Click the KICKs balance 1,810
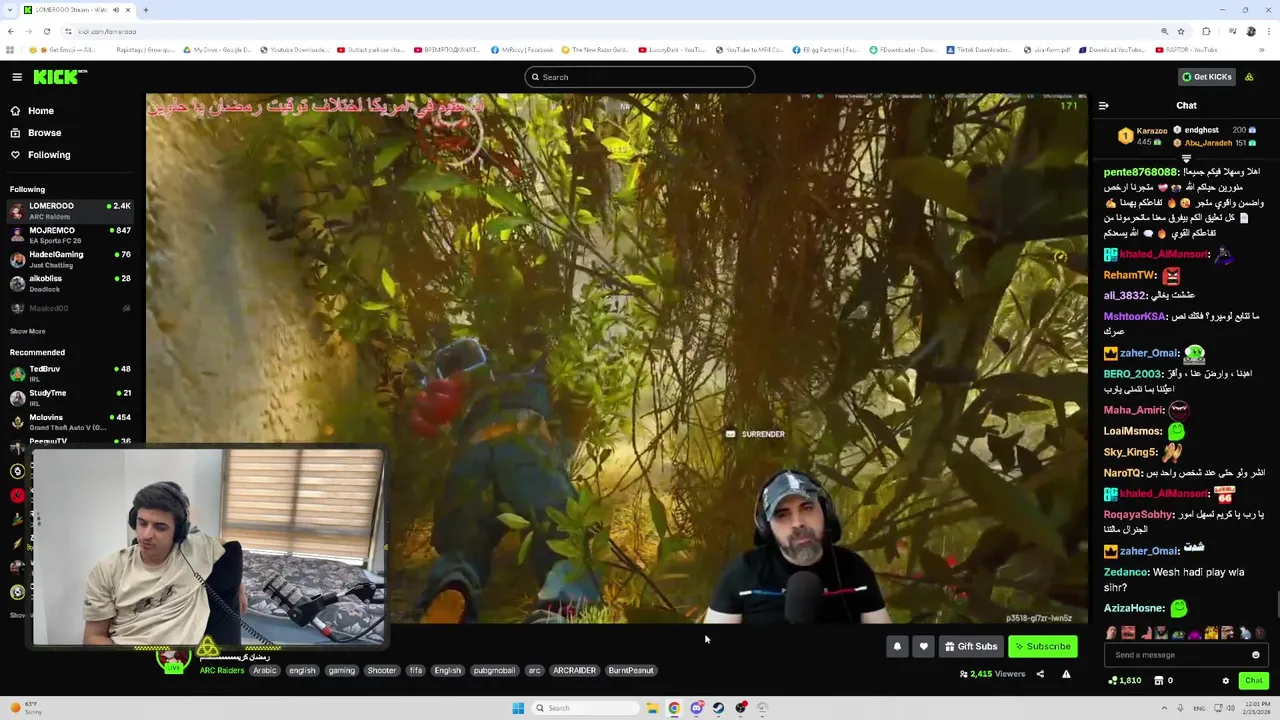Image resolution: width=1280 pixels, height=720 pixels. pyautogui.click(x=1125, y=681)
